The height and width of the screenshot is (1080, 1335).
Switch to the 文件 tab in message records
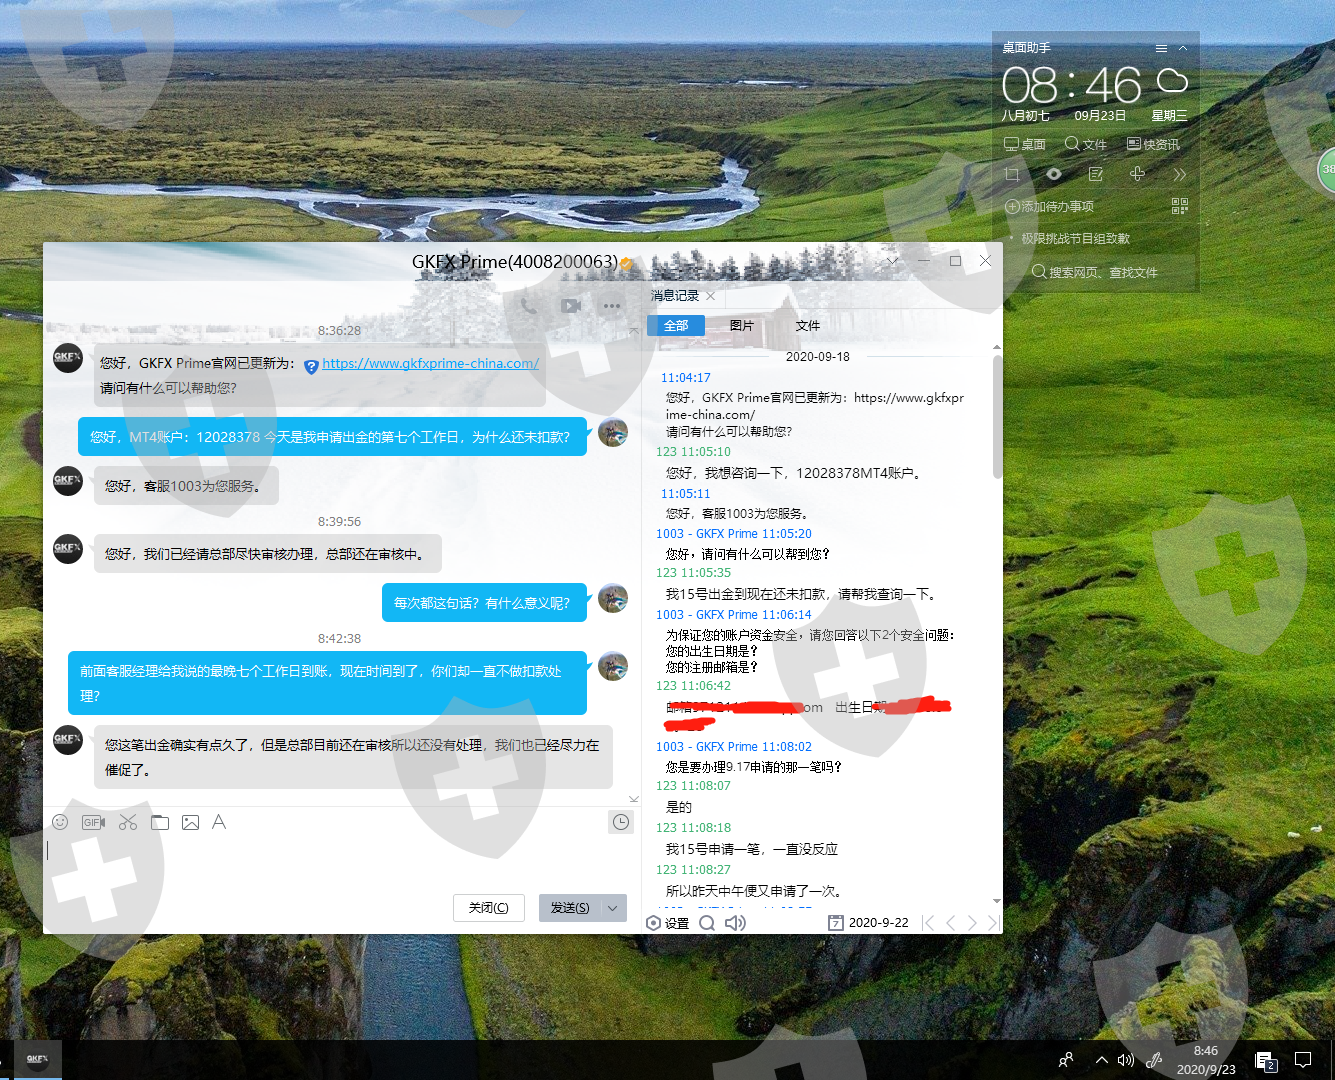pyautogui.click(x=807, y=326)
